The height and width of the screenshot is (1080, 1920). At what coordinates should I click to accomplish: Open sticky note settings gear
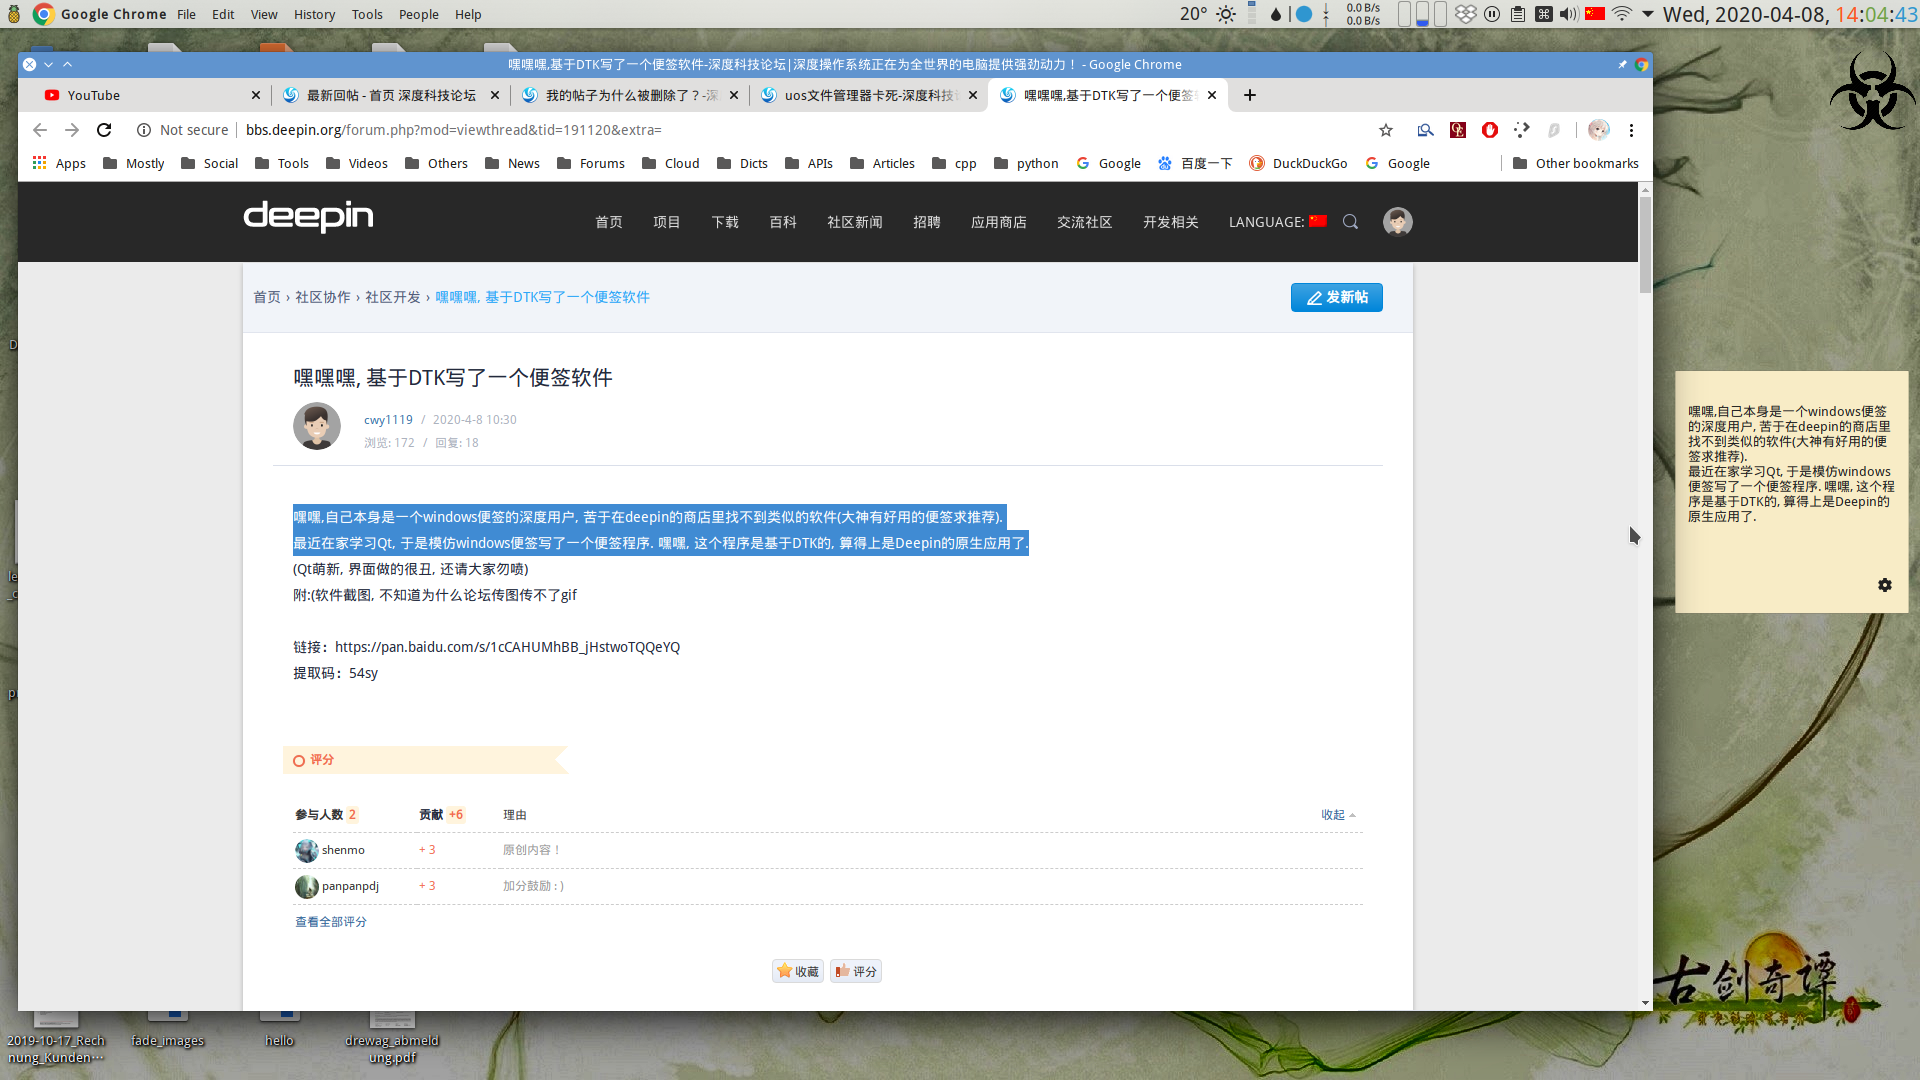(1885, 585)
